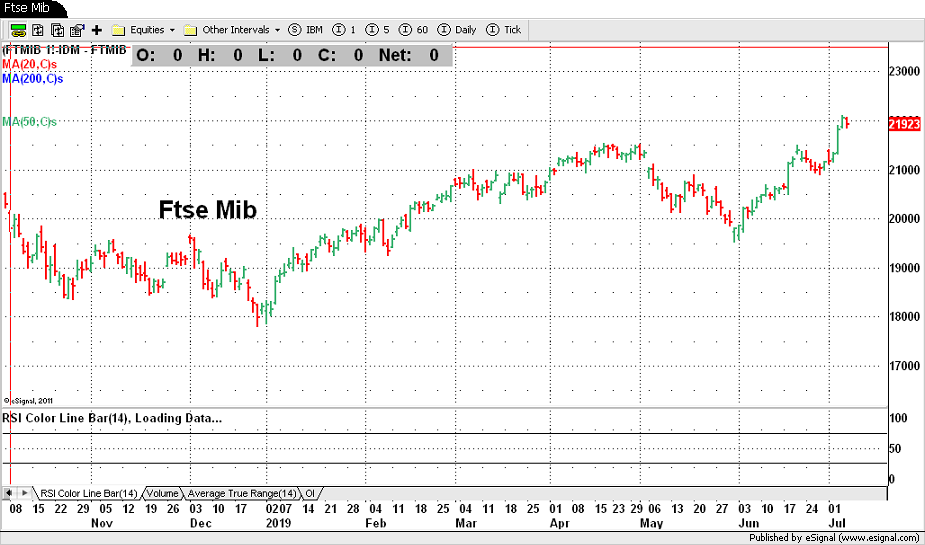The width and height of the screenshot is (925, 545).
Task: Click the stacked pages icon with arrows
Action: [57, 30]
